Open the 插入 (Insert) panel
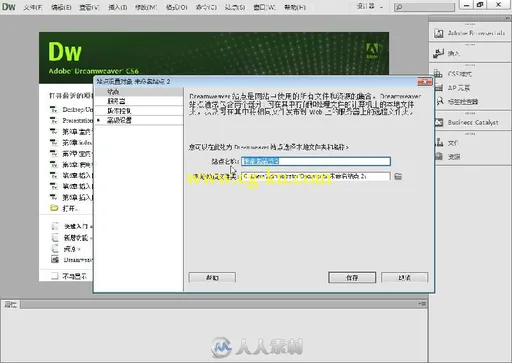The image size is (512, 363). pyautogui.click(x=447, y=53)
